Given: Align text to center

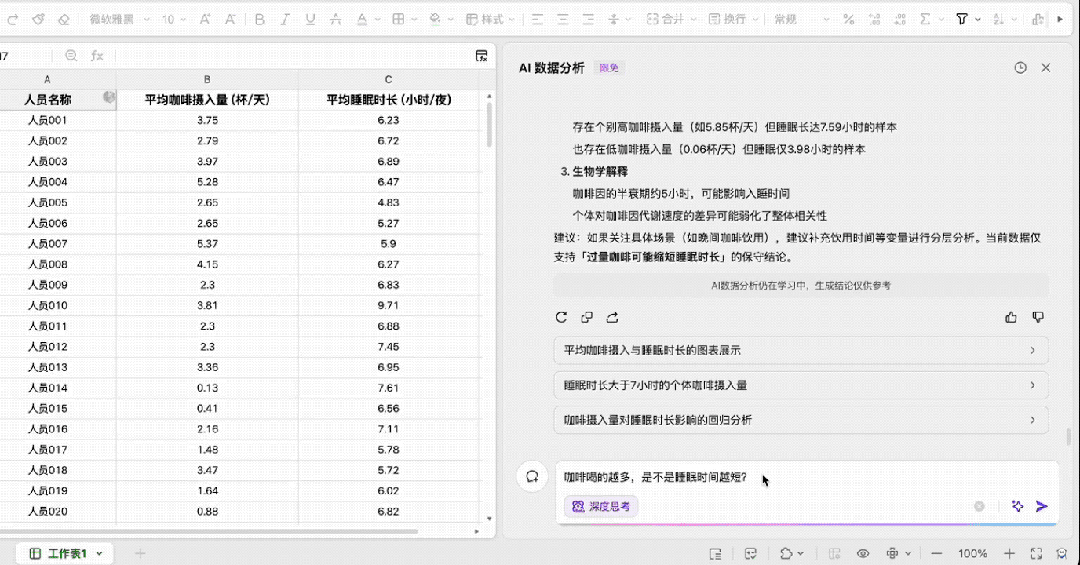Looking at the screenshot, I should click(x=563, y=19).
